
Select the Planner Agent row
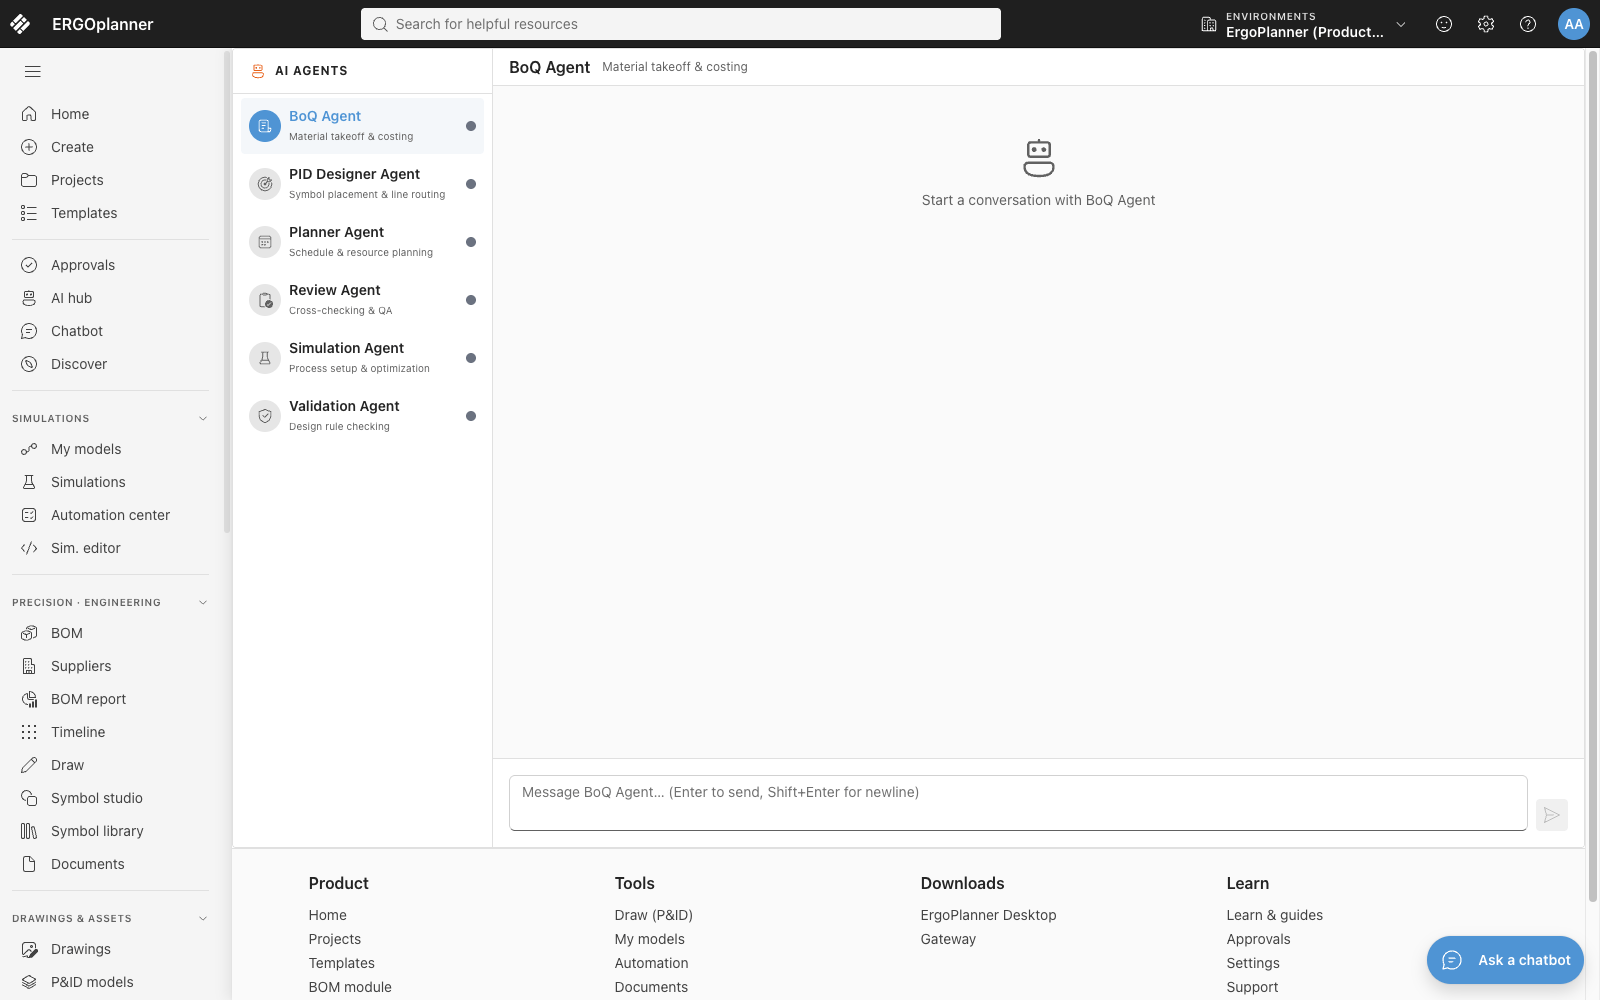362,242
